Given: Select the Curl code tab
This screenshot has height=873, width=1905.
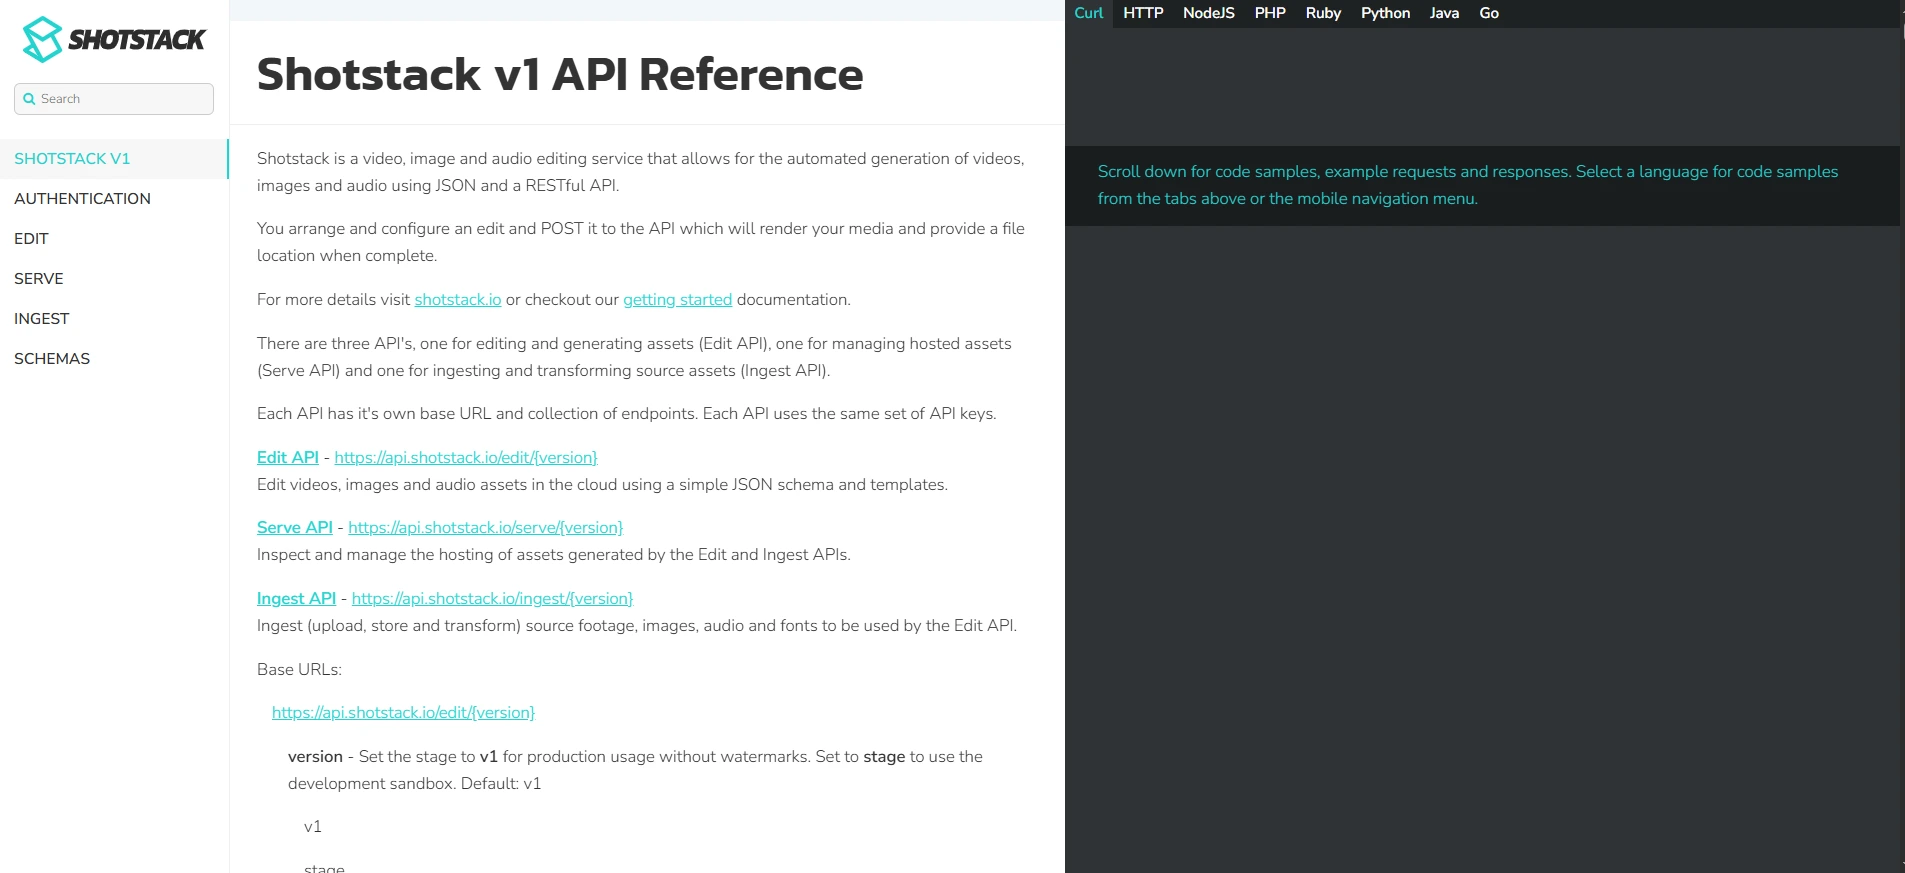Looking at the screenshot, I should pyautogui.click(x=1089, y=13).
